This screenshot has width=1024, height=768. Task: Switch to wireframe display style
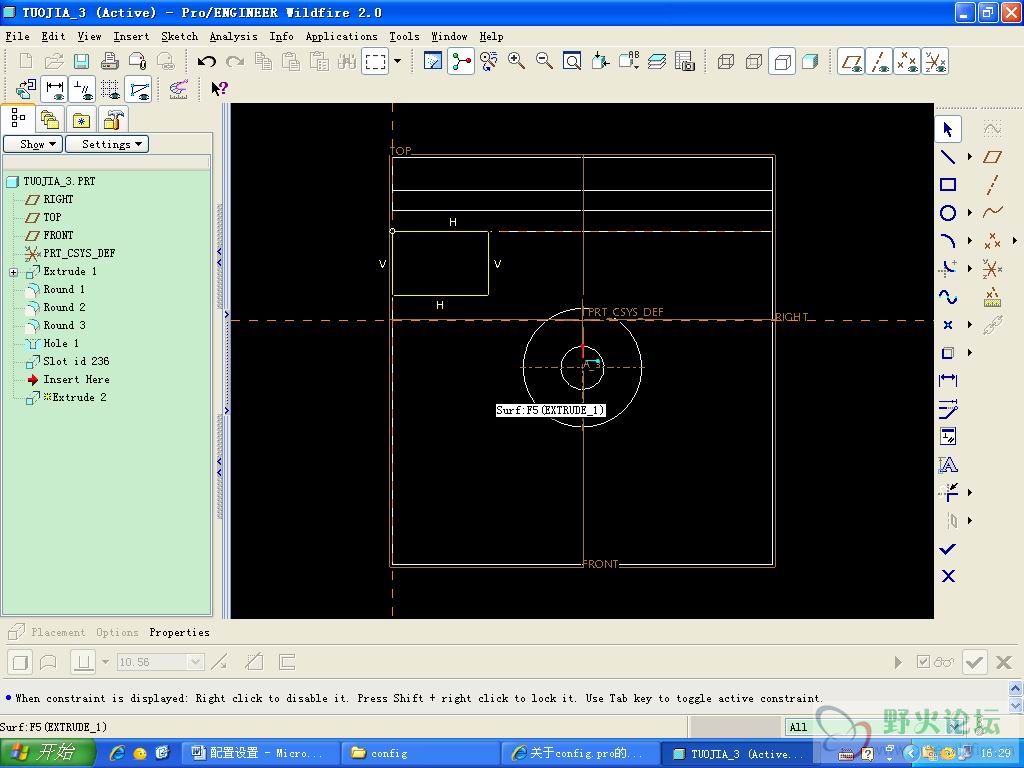coord(726,62)
